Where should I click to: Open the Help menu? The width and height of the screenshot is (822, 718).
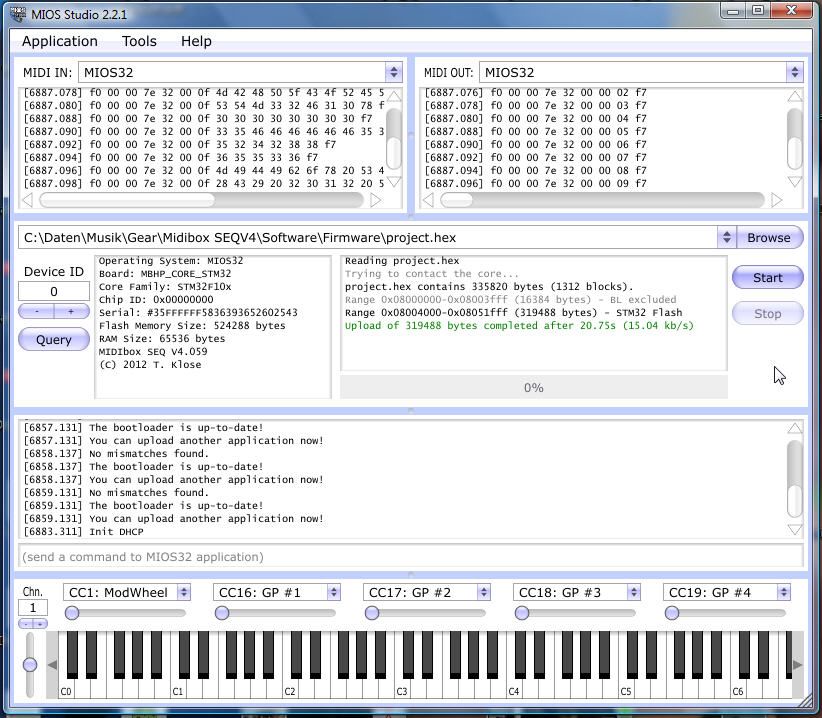(196, 41)
